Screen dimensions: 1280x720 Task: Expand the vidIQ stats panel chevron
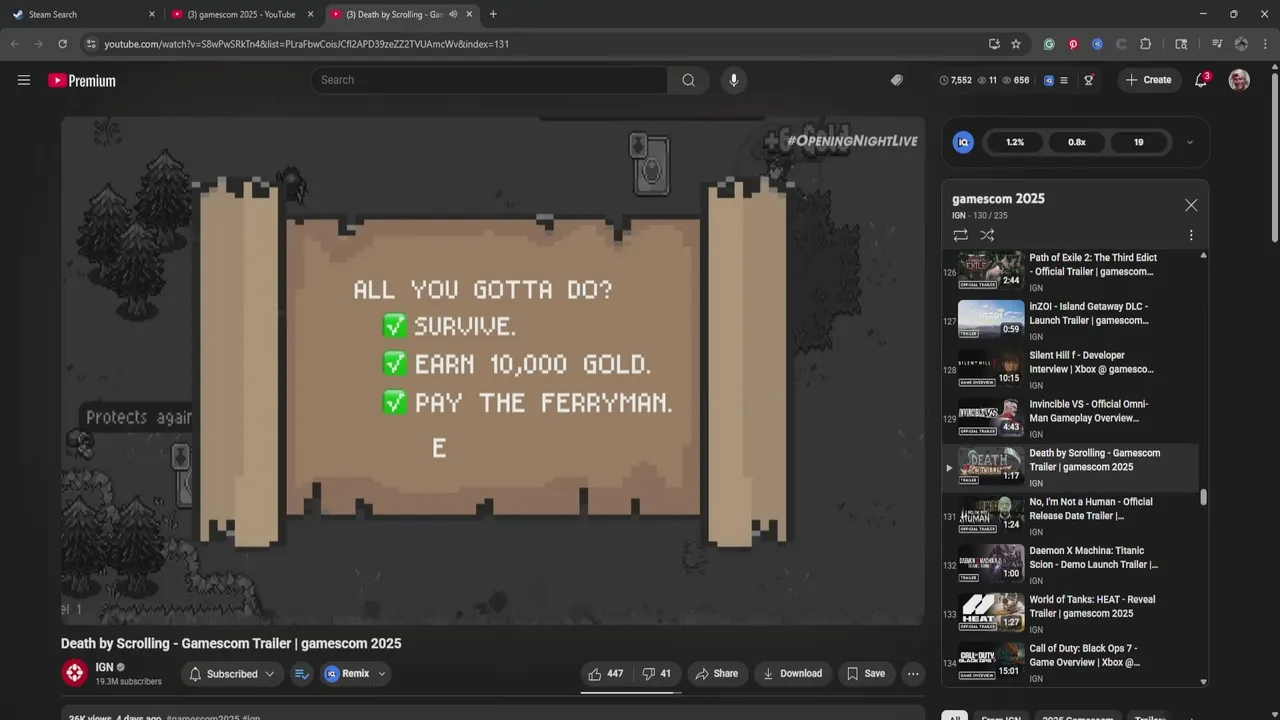1190,142
